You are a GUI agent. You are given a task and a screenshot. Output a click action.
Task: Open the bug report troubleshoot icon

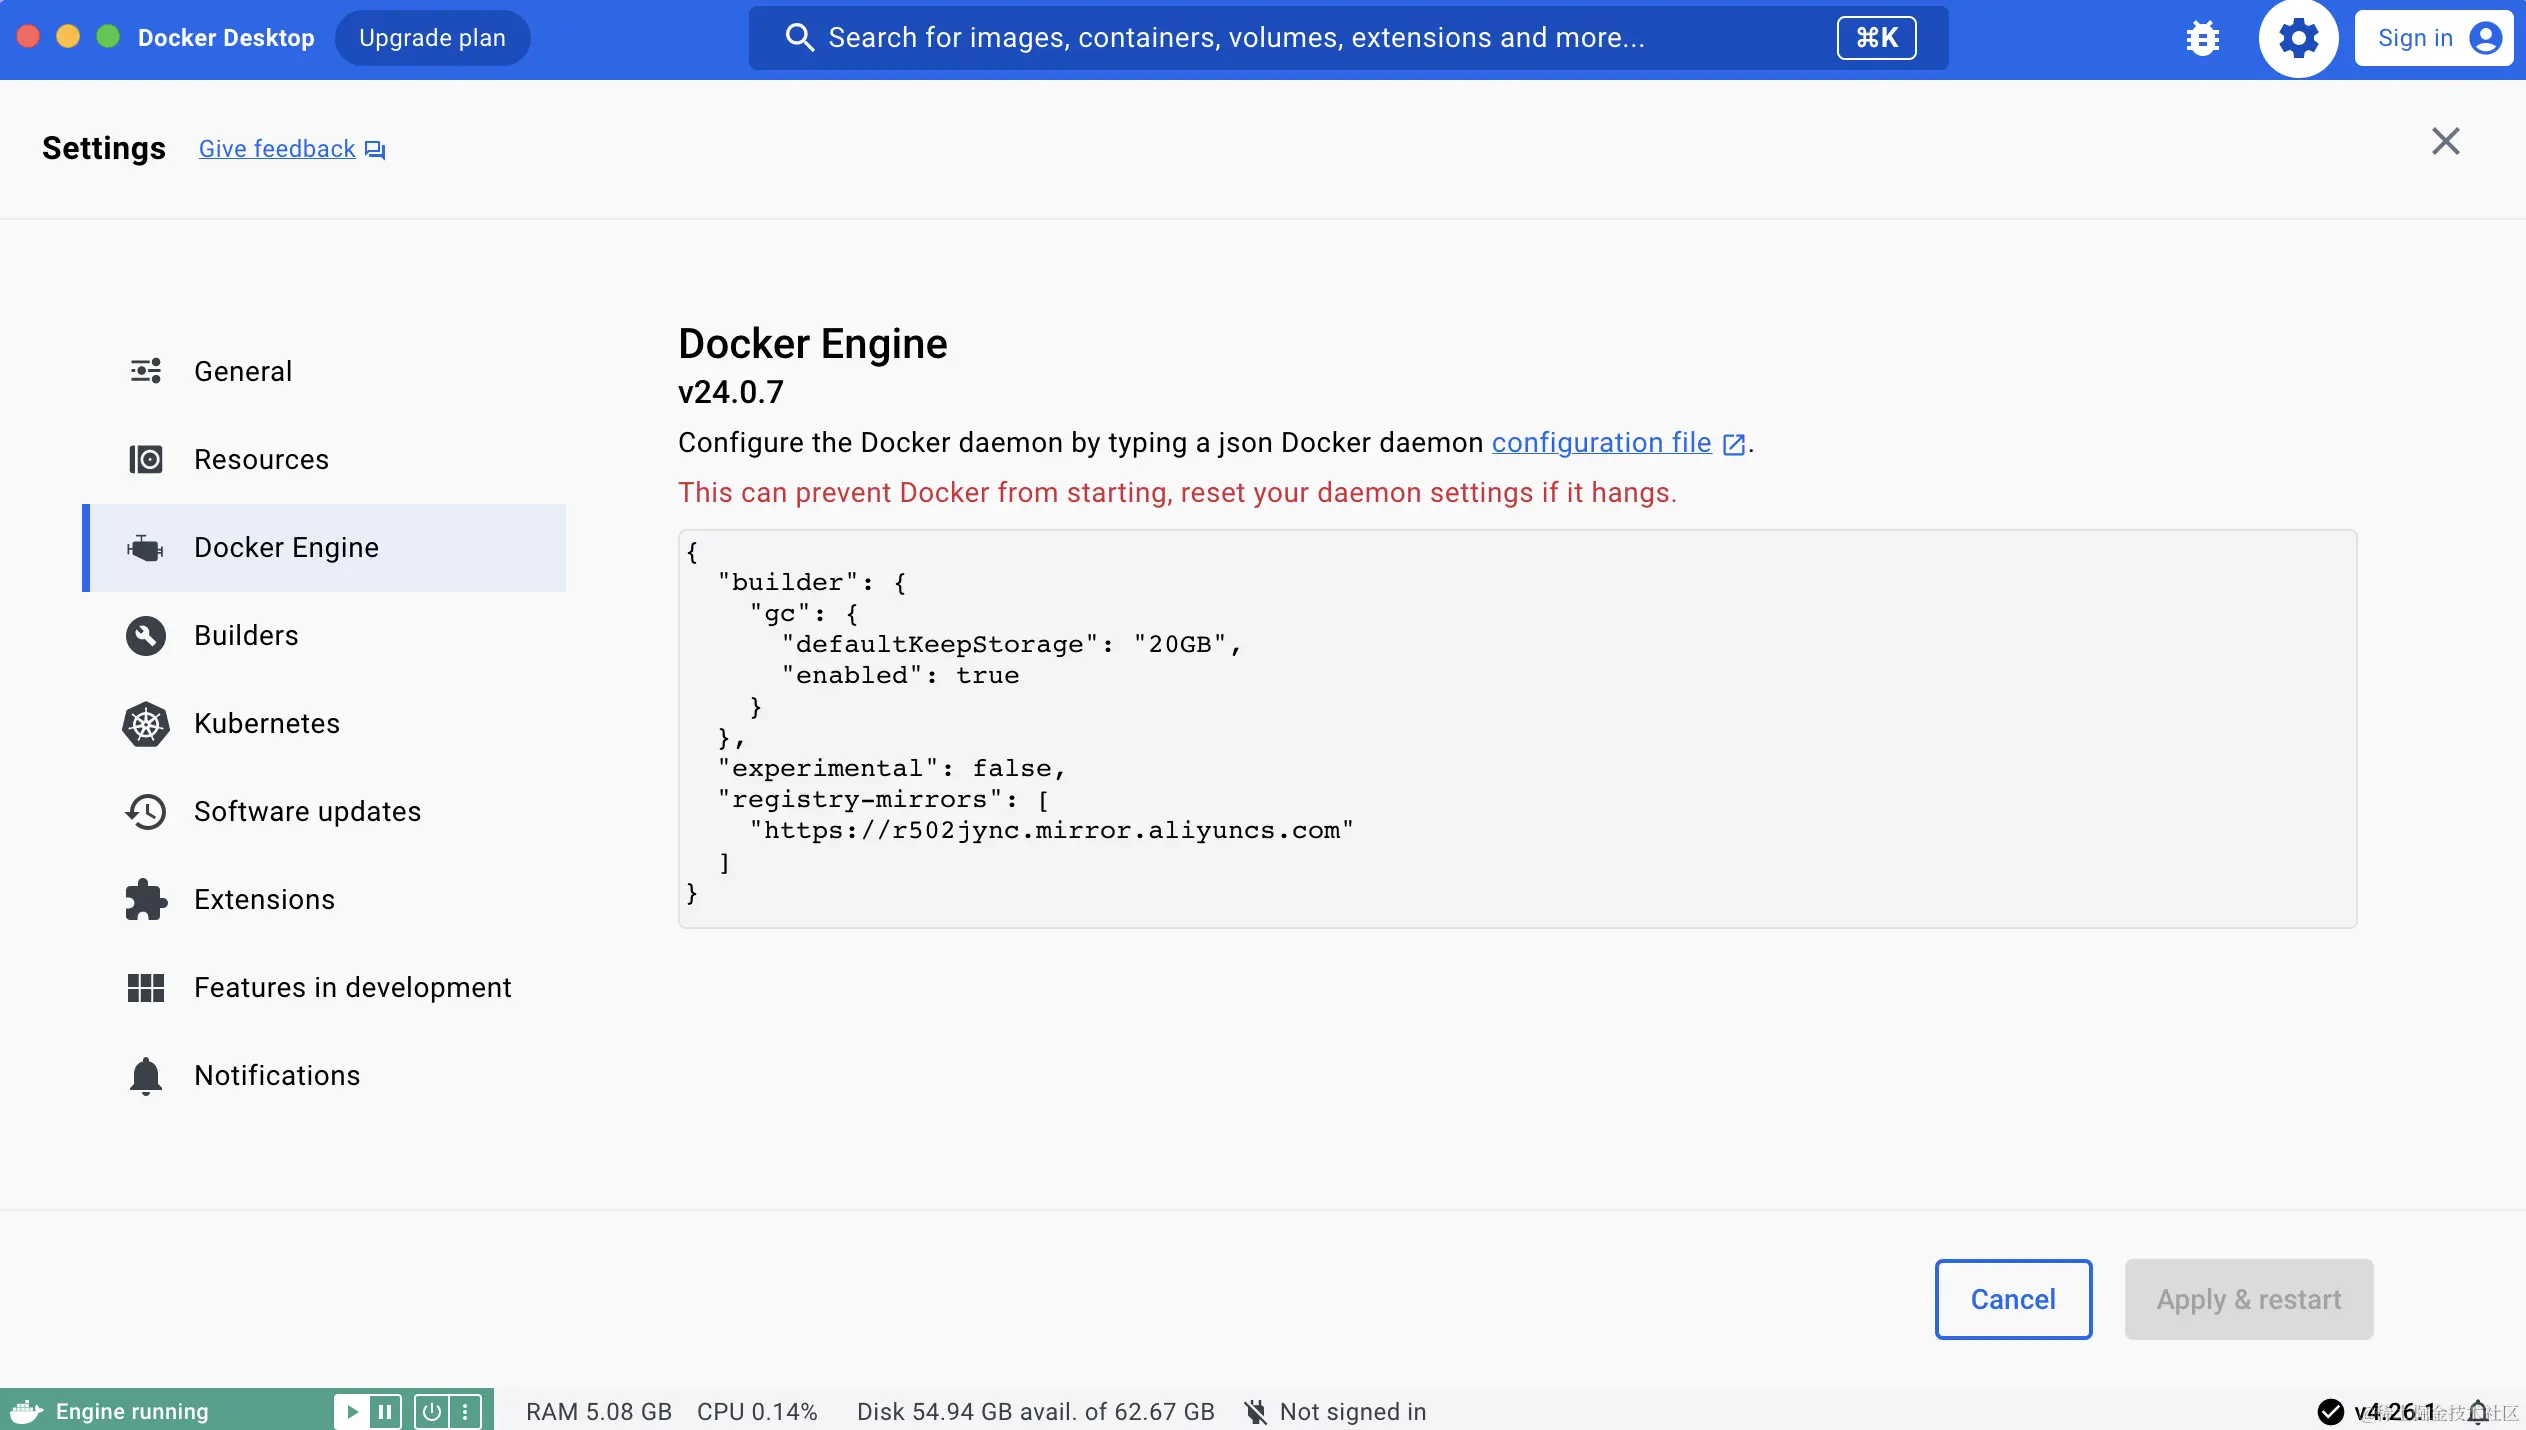click(x=2202, y=38)
